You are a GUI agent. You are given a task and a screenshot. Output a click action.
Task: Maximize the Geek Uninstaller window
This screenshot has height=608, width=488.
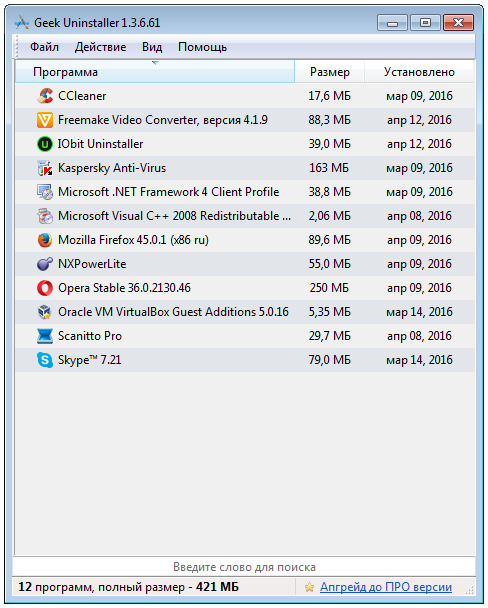(425, 23)
